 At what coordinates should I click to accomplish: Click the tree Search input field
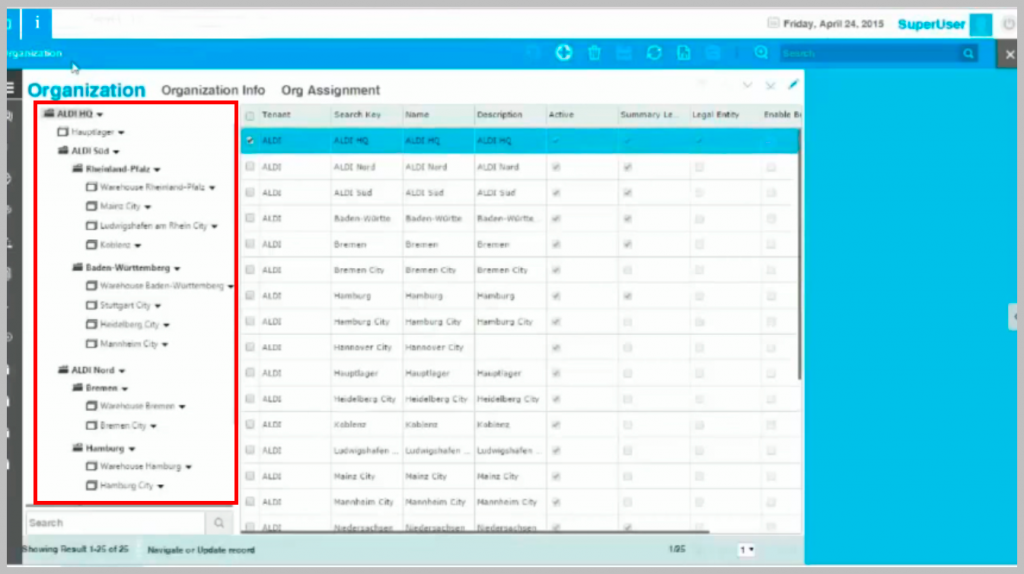point(116,522)
